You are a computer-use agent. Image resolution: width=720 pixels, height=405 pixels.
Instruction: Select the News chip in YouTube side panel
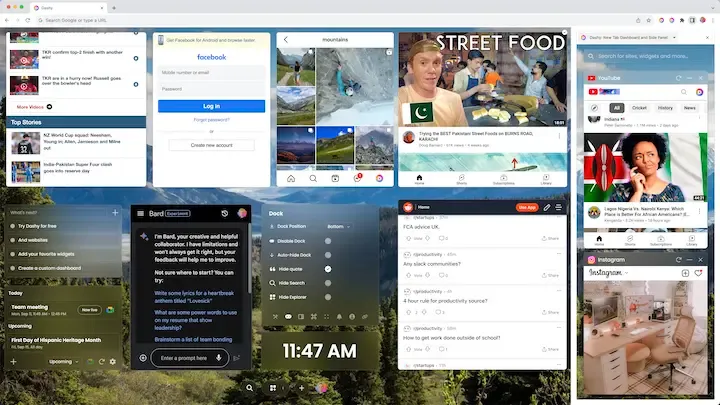(690, 108)
